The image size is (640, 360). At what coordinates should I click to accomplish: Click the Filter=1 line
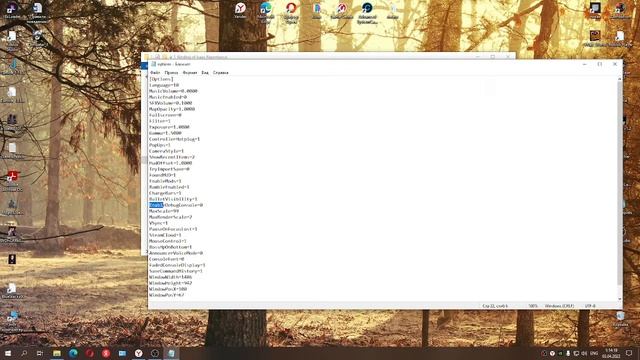pos(160,121)
